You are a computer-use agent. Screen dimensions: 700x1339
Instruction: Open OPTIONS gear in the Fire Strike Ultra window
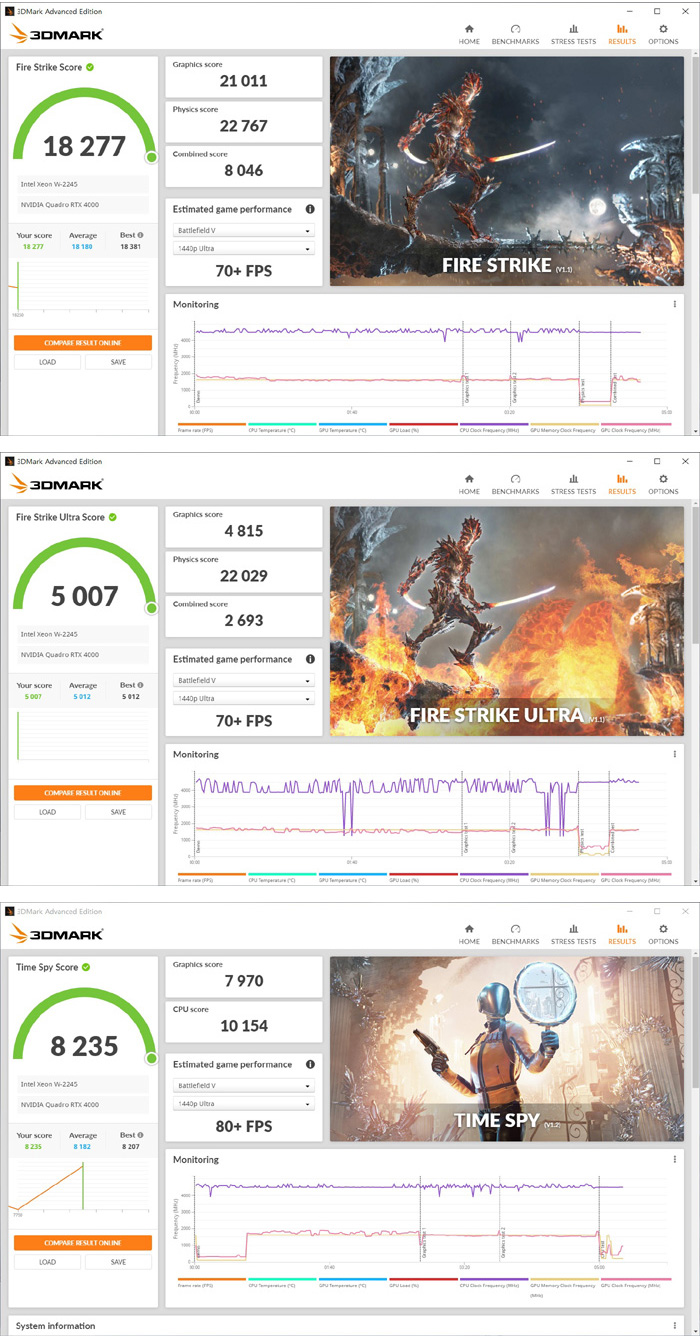point(663,485)
